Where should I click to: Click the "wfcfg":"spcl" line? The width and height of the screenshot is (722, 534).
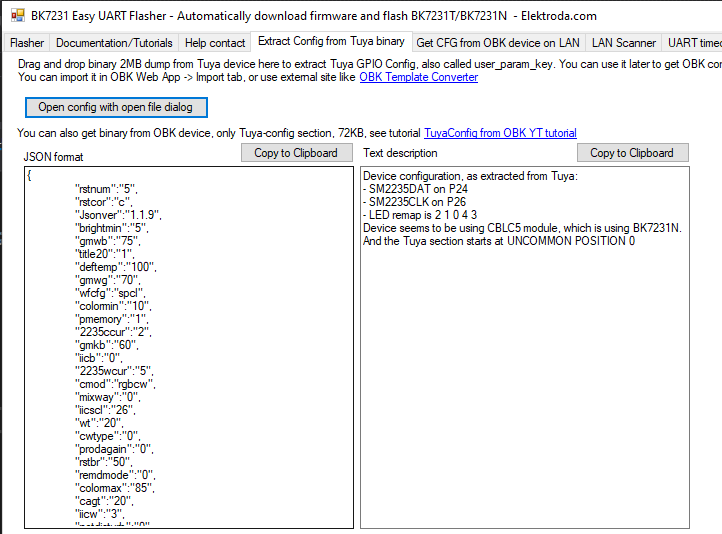[x=110, y=293]
